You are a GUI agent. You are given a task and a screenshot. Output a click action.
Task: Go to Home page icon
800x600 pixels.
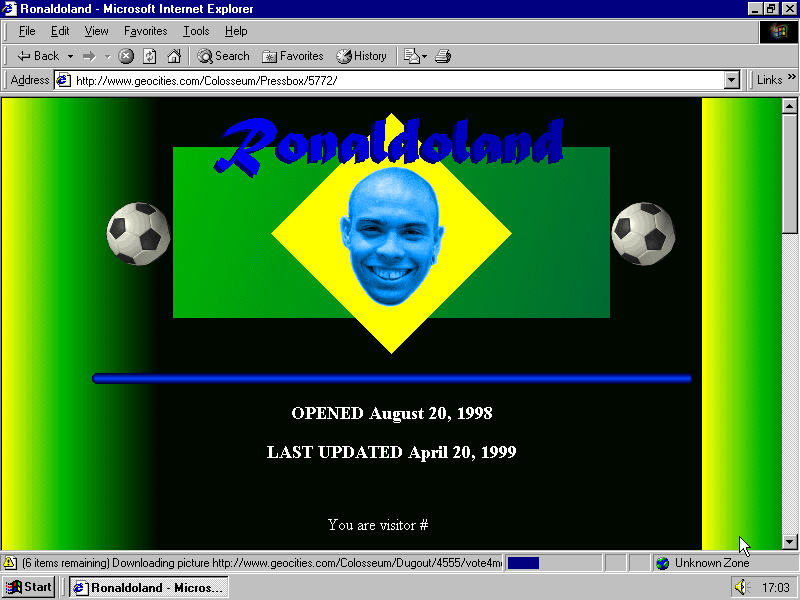[x=174, y=56]
